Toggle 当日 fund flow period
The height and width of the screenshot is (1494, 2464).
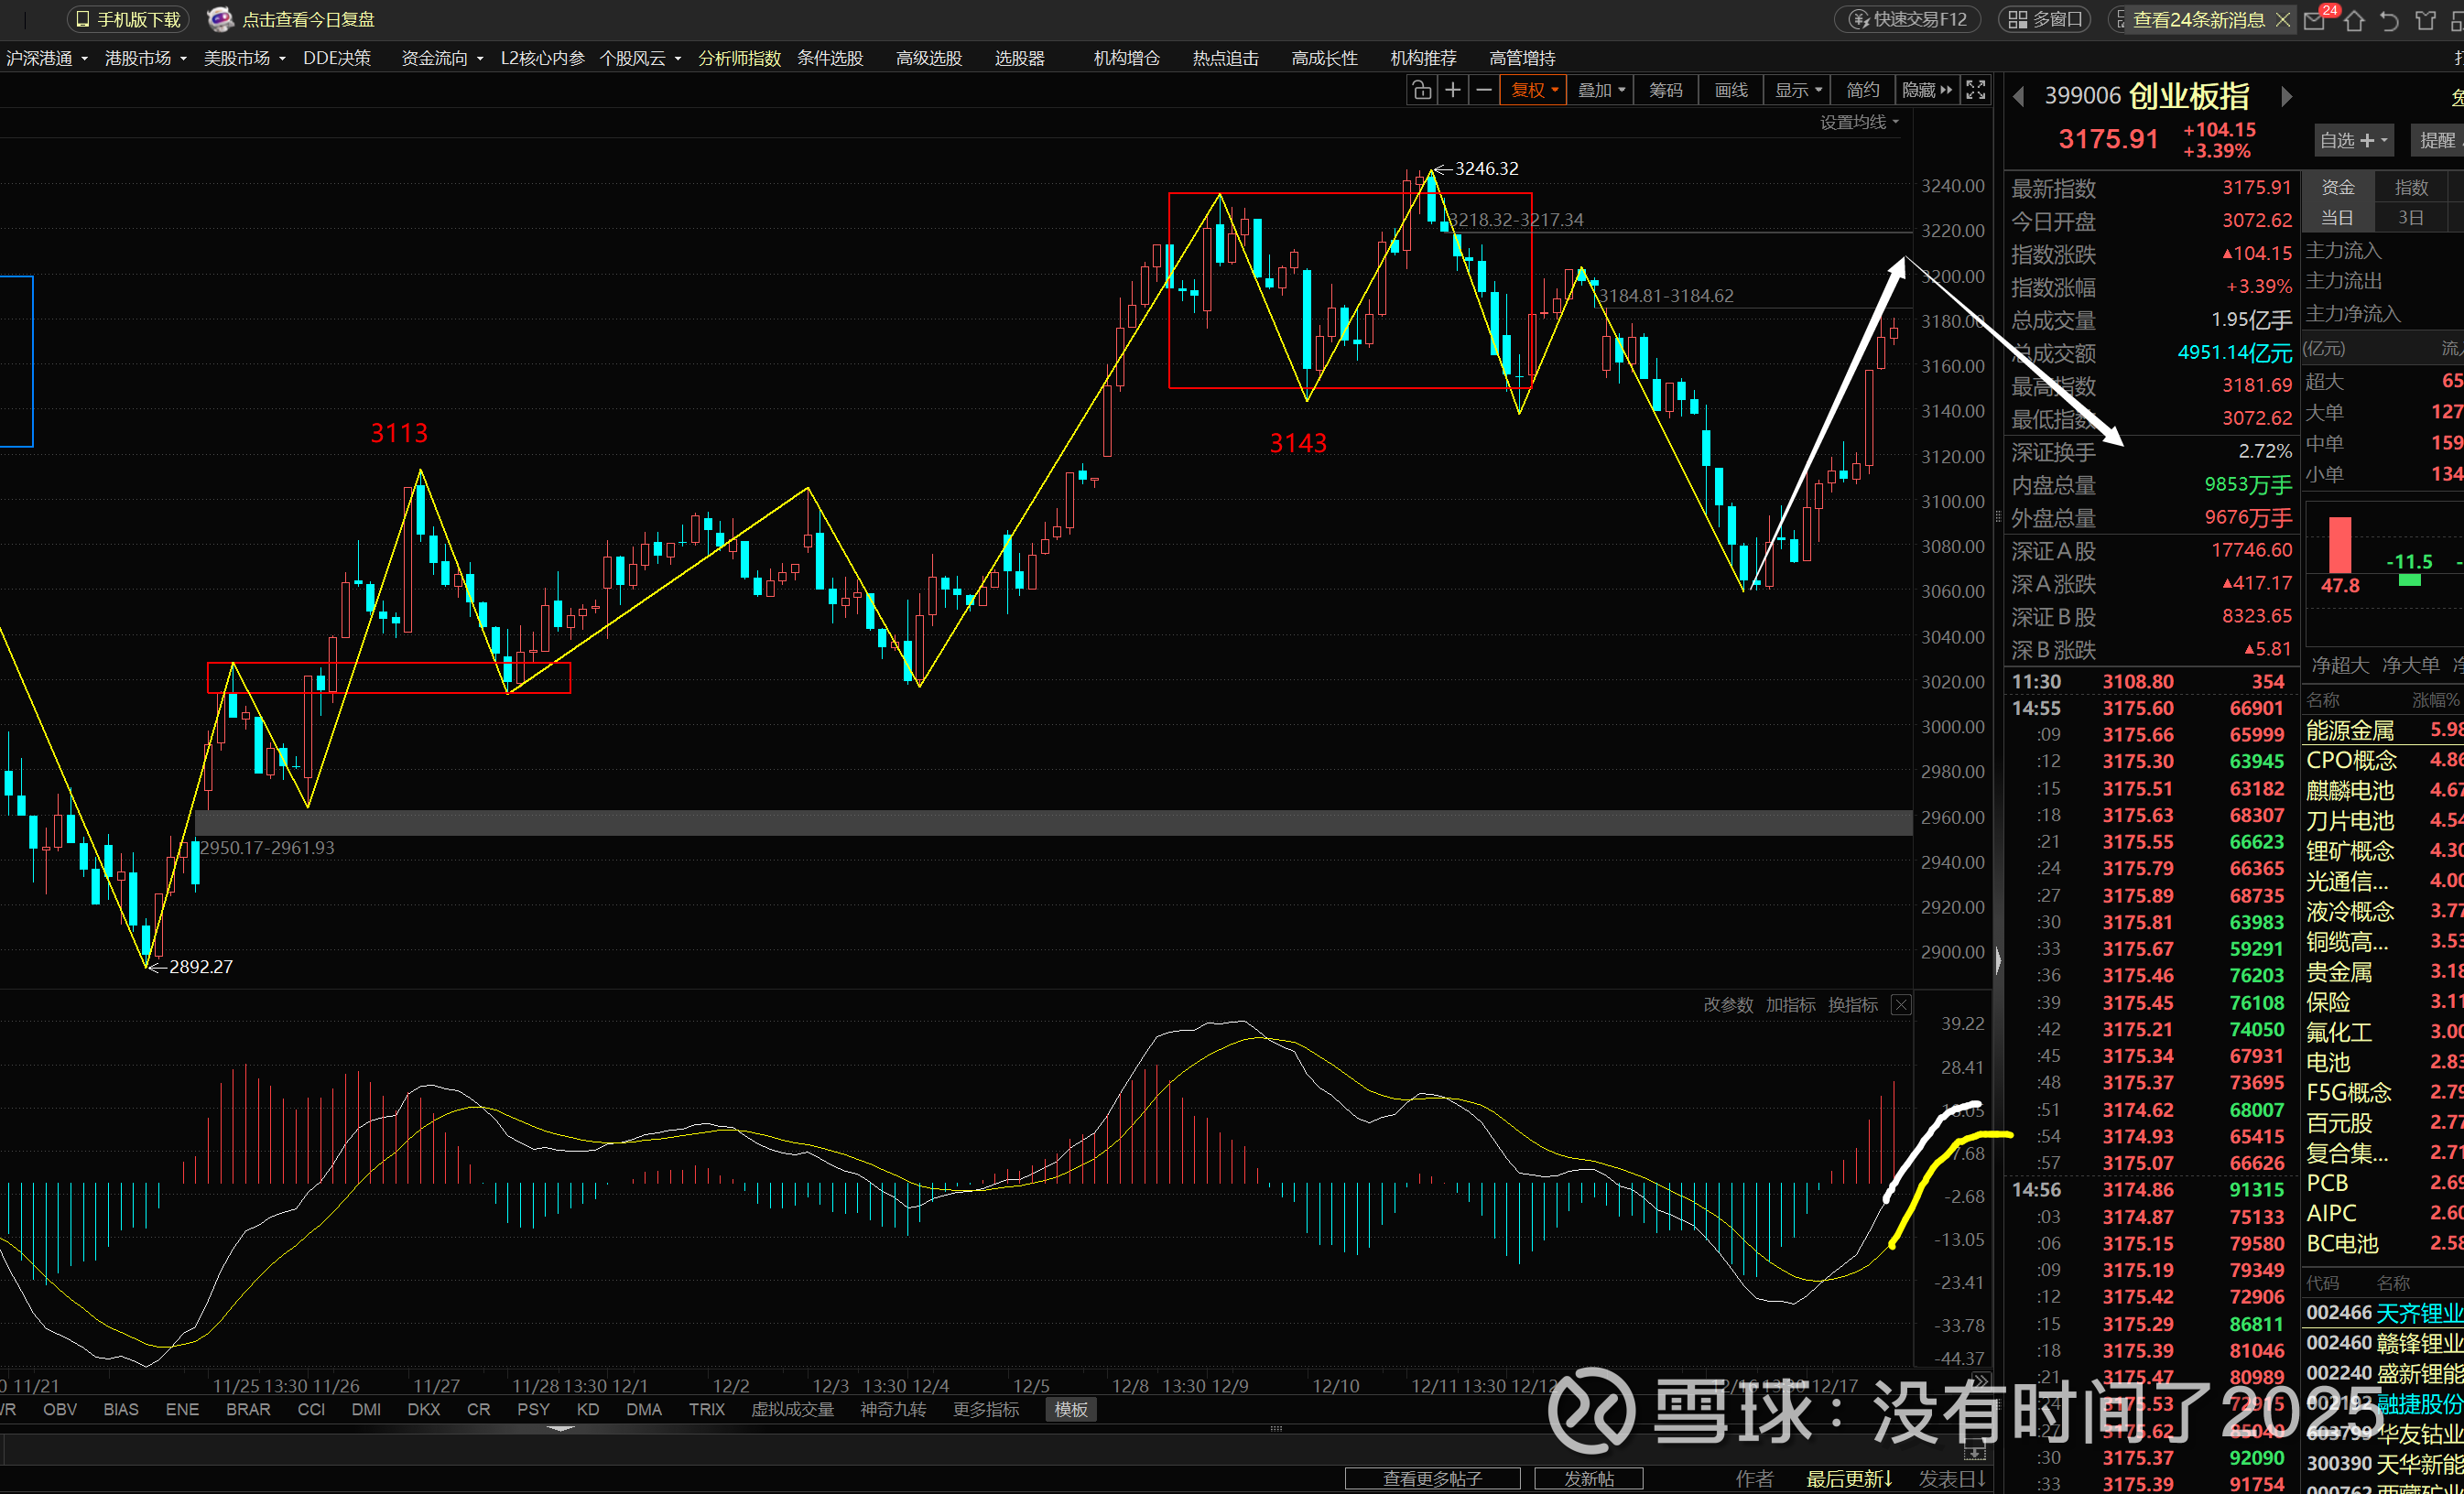tap(2336, 217)
